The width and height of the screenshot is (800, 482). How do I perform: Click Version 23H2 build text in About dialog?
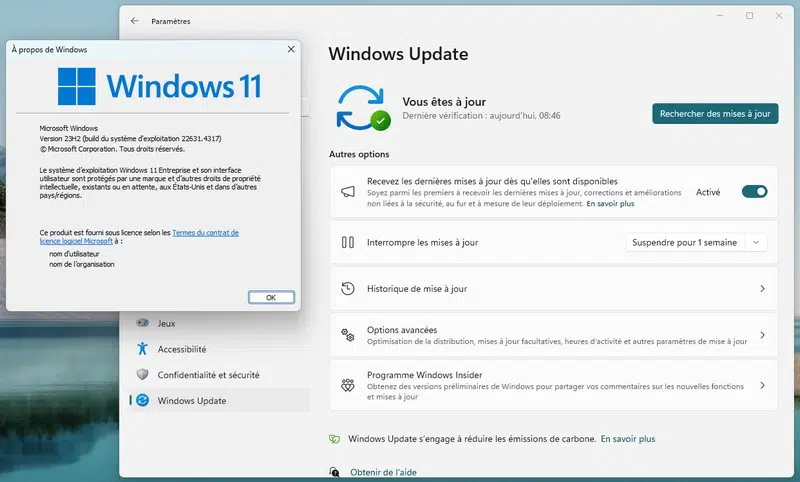pyautogui.click(x=131, y=139)
